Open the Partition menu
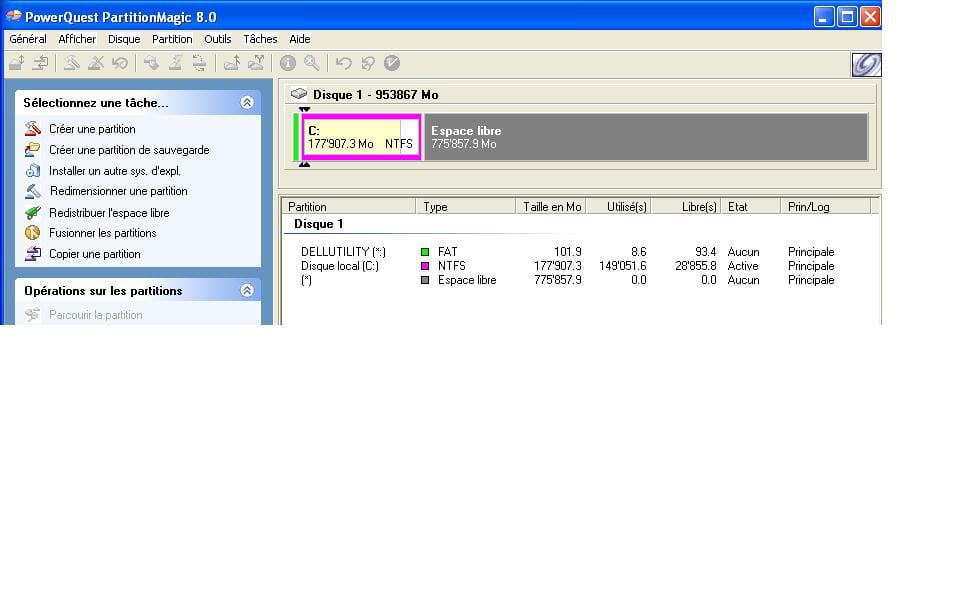The width and height of the screenshot is (960, 600). click(172, 39)
